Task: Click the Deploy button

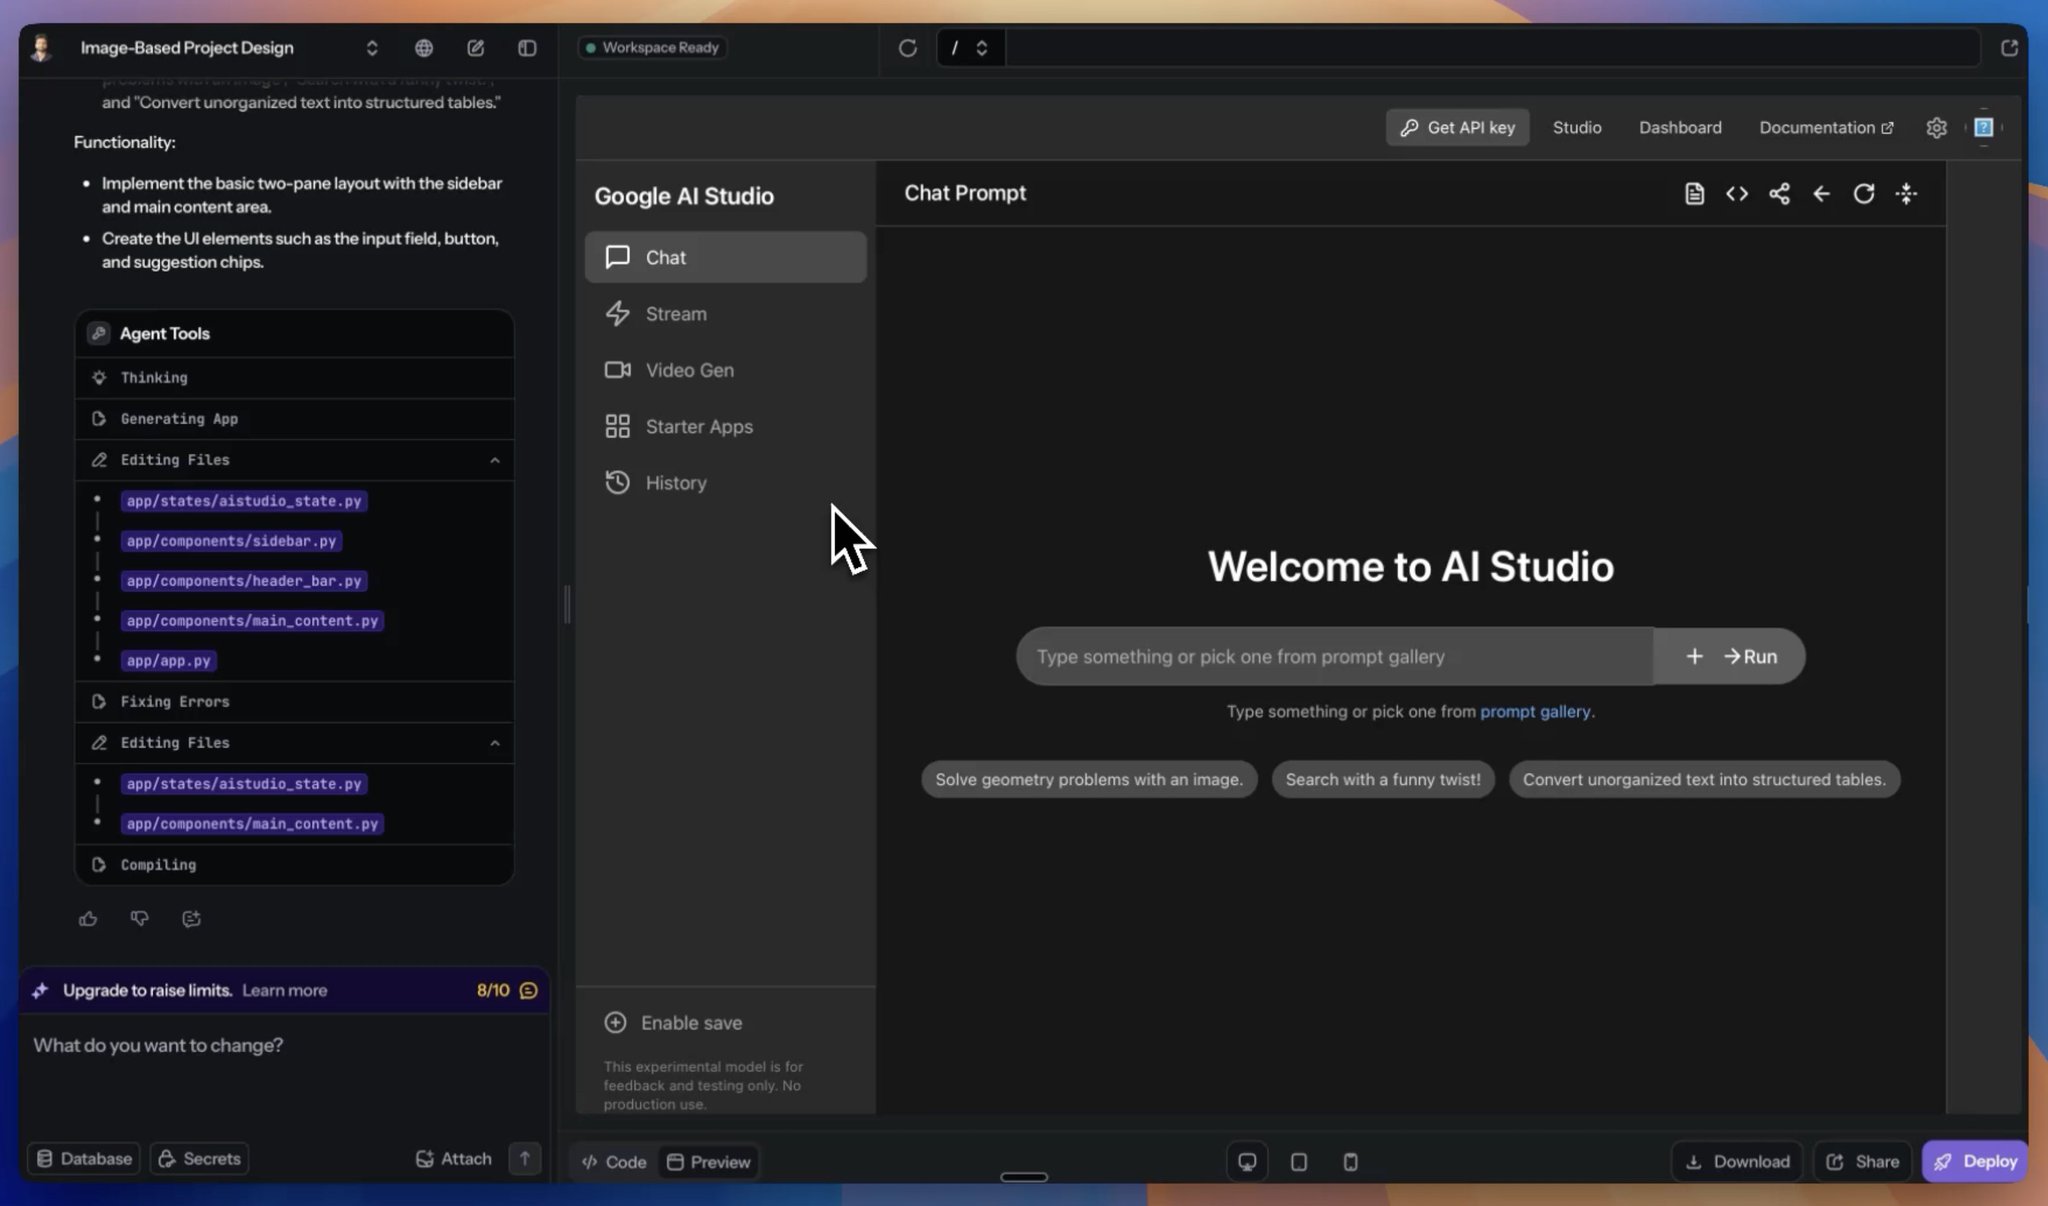Action: tap(1975, 1162)
